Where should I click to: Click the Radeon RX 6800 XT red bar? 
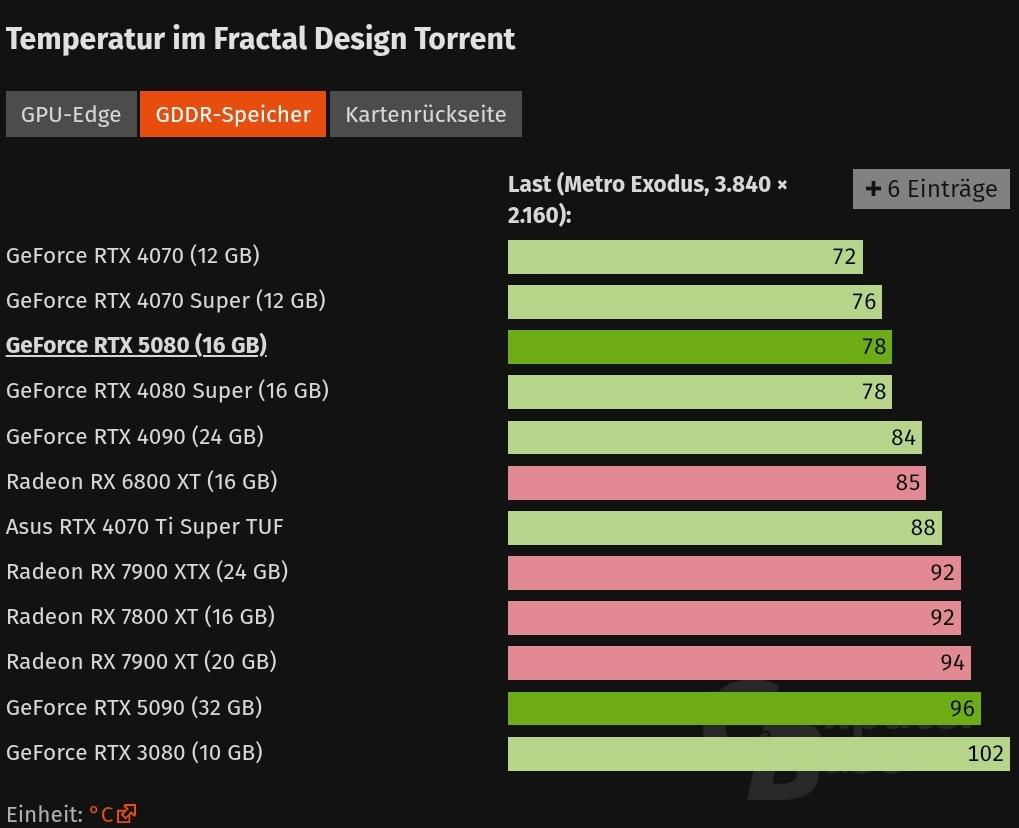click(716, 483)
